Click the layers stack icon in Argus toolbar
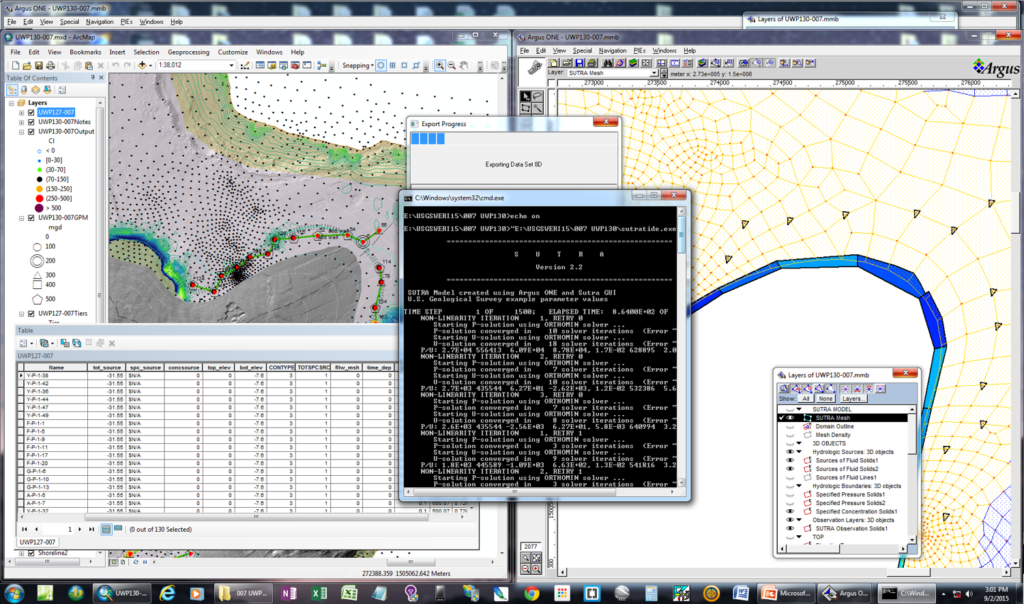Image resolution: width=1024 pixels, height=604 pixels. pos(633,63)
